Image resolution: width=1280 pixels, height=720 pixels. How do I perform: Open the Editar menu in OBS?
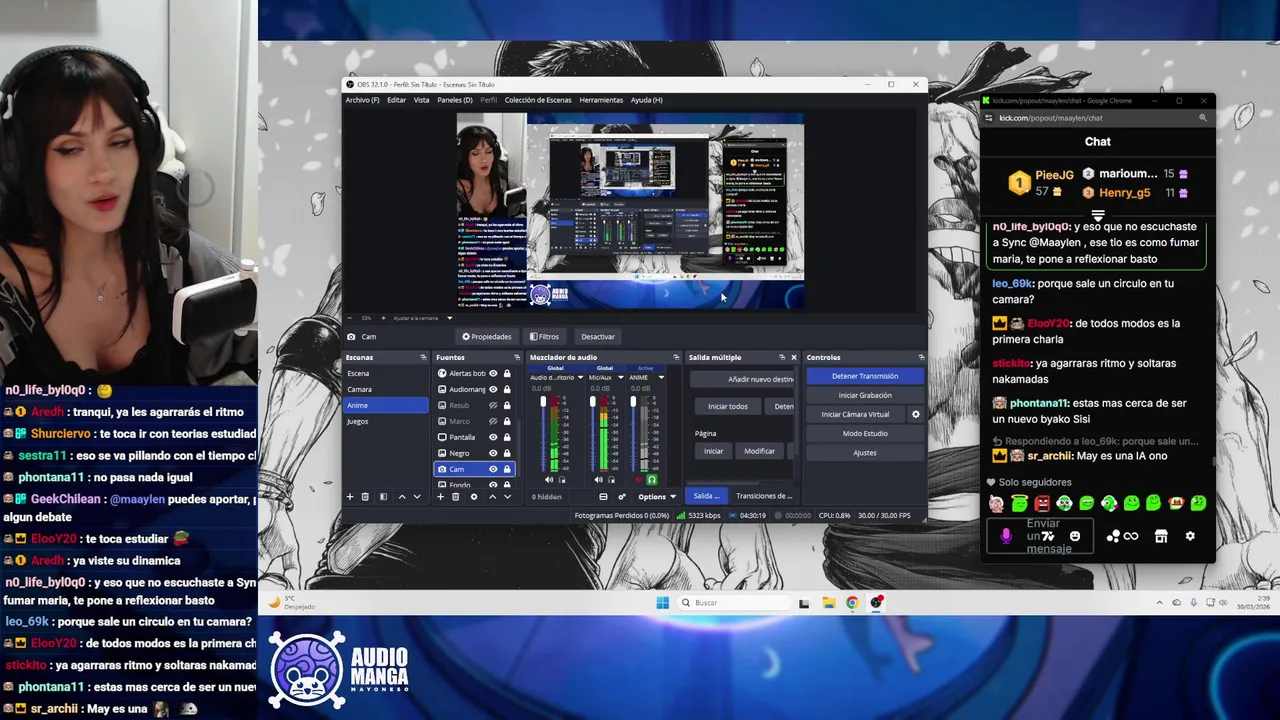[397, 100]
